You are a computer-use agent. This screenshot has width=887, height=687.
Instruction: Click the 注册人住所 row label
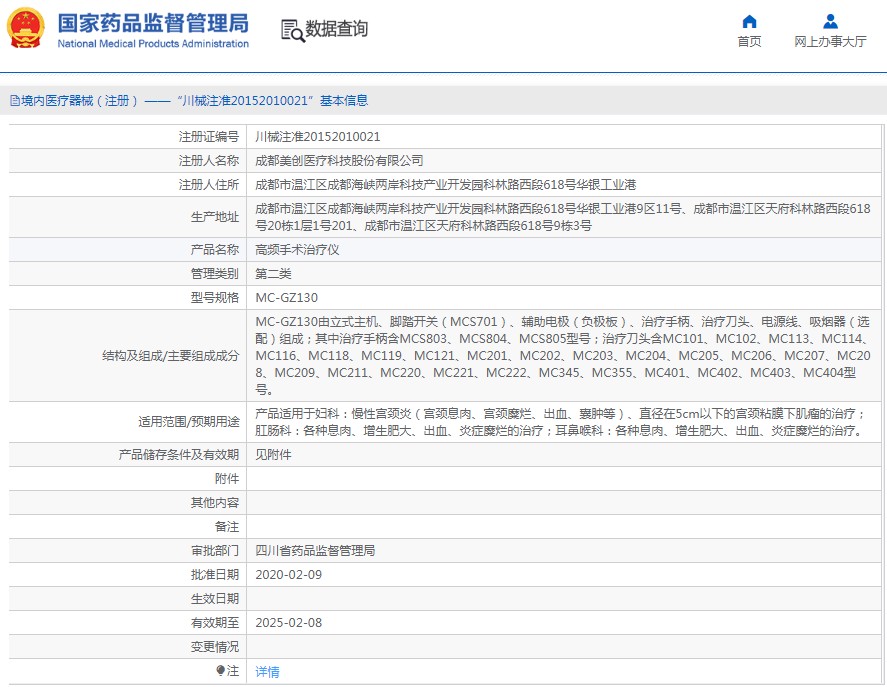pyautogui.click(x=209, y=184)
